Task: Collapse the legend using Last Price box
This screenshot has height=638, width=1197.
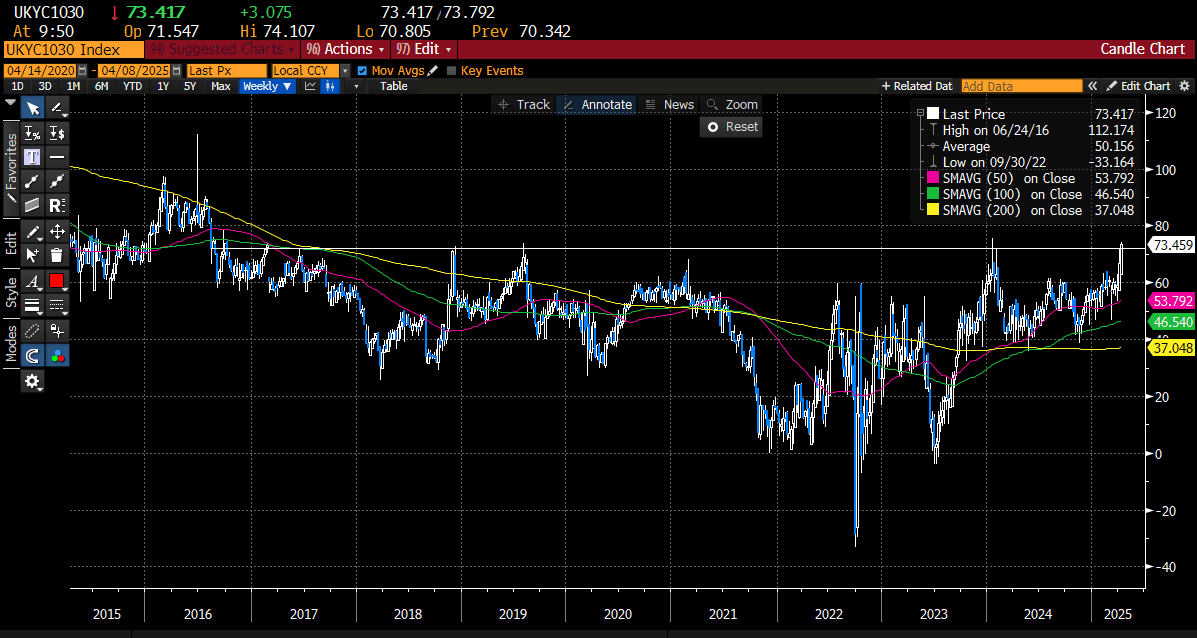Action: pyautogui.click(x=932, y=114)
